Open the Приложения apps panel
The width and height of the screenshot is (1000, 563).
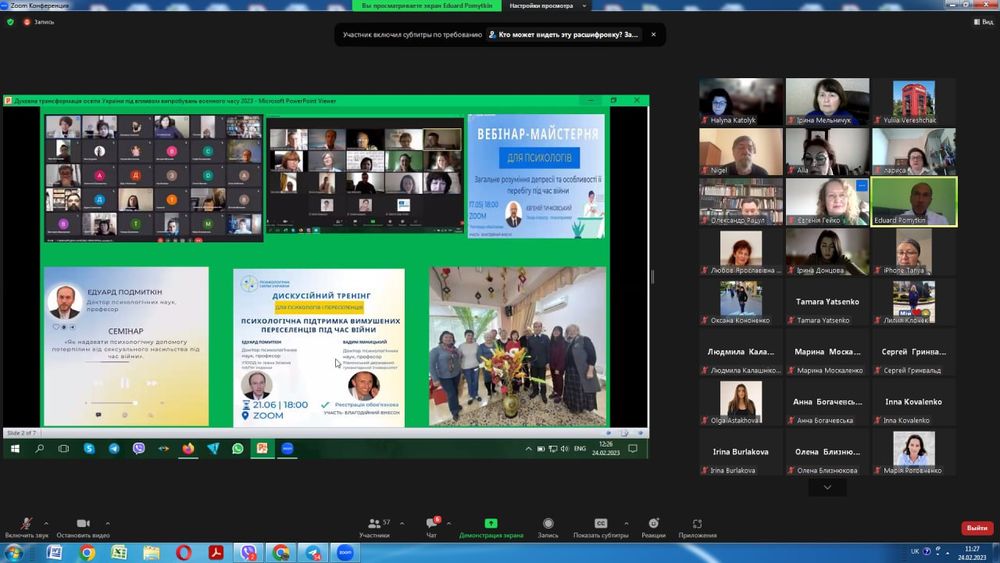pyautogui.click(x=697, y=524)
